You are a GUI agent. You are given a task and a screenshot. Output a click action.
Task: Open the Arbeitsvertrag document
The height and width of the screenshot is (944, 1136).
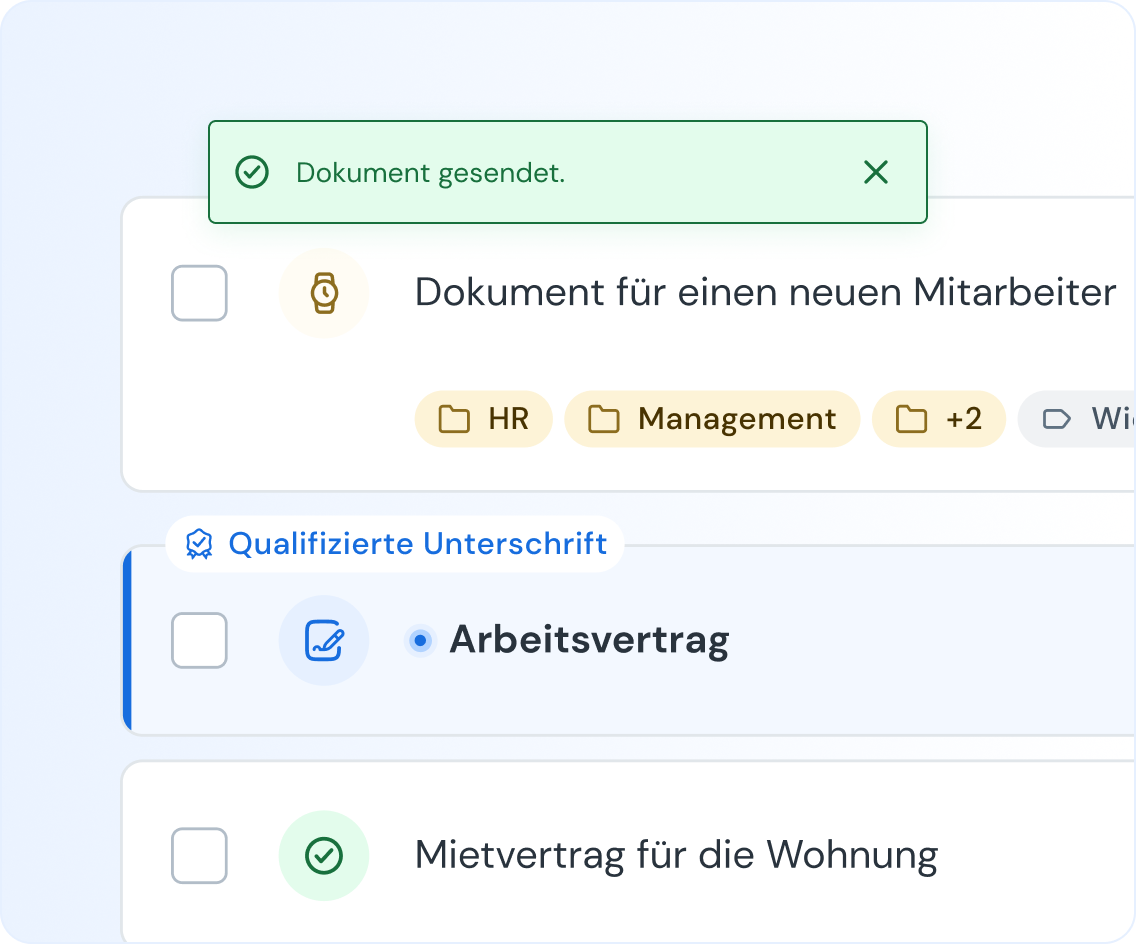click(x=589, y=640)
